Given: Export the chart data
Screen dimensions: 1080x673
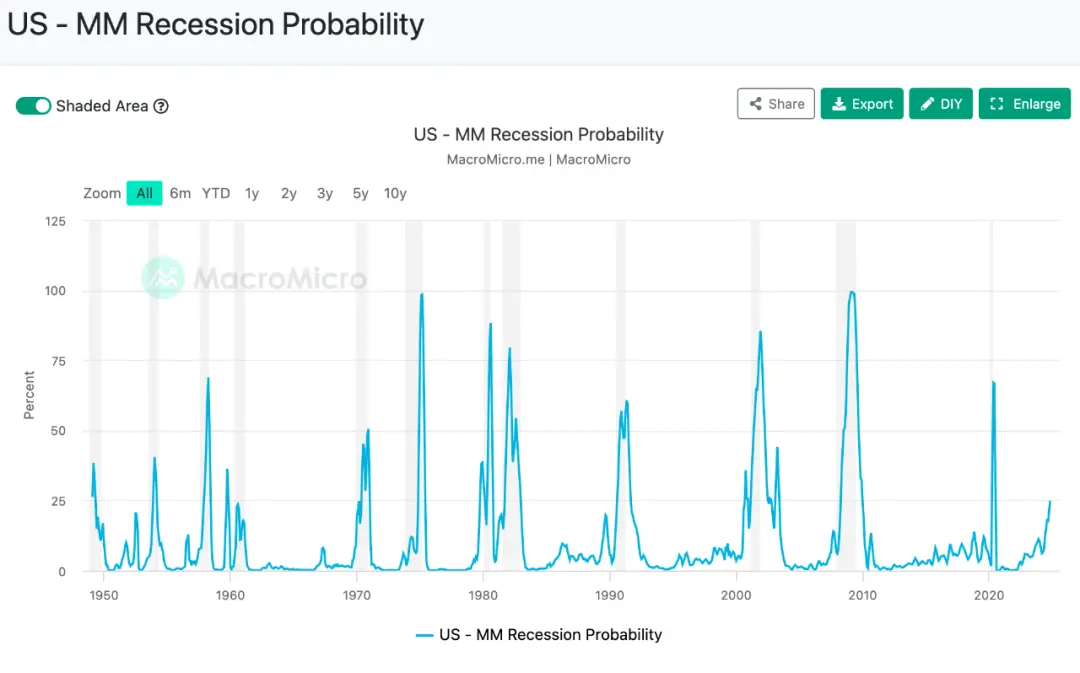Looking at the screenshot, I should click(x=862, y=103).
